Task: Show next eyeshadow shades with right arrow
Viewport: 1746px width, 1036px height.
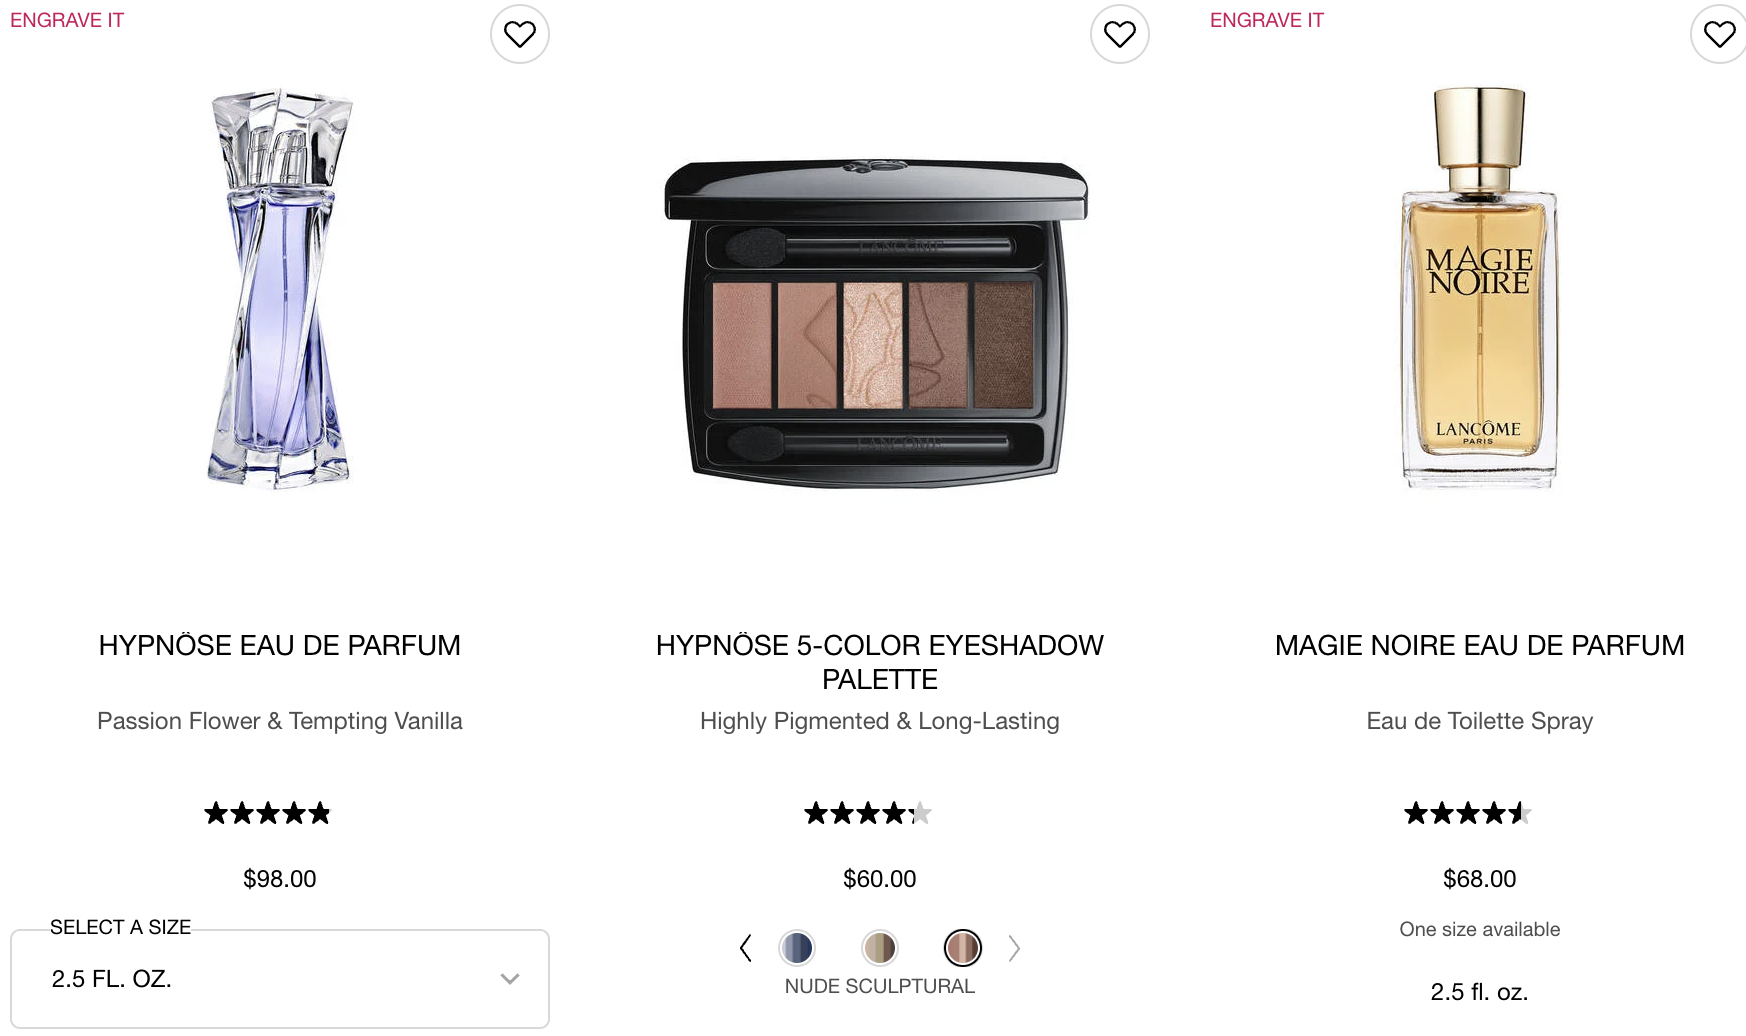Action: 1014,948
